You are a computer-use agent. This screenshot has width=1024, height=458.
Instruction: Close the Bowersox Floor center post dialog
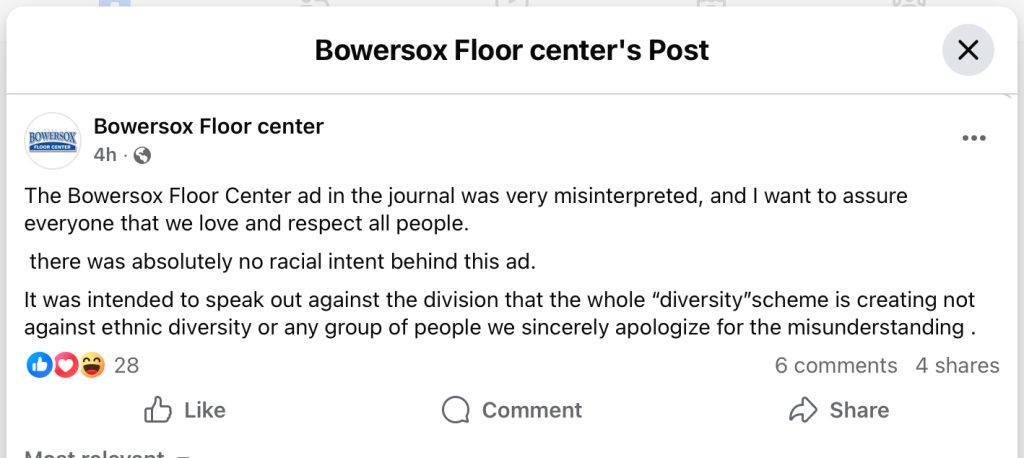(968, 50)
